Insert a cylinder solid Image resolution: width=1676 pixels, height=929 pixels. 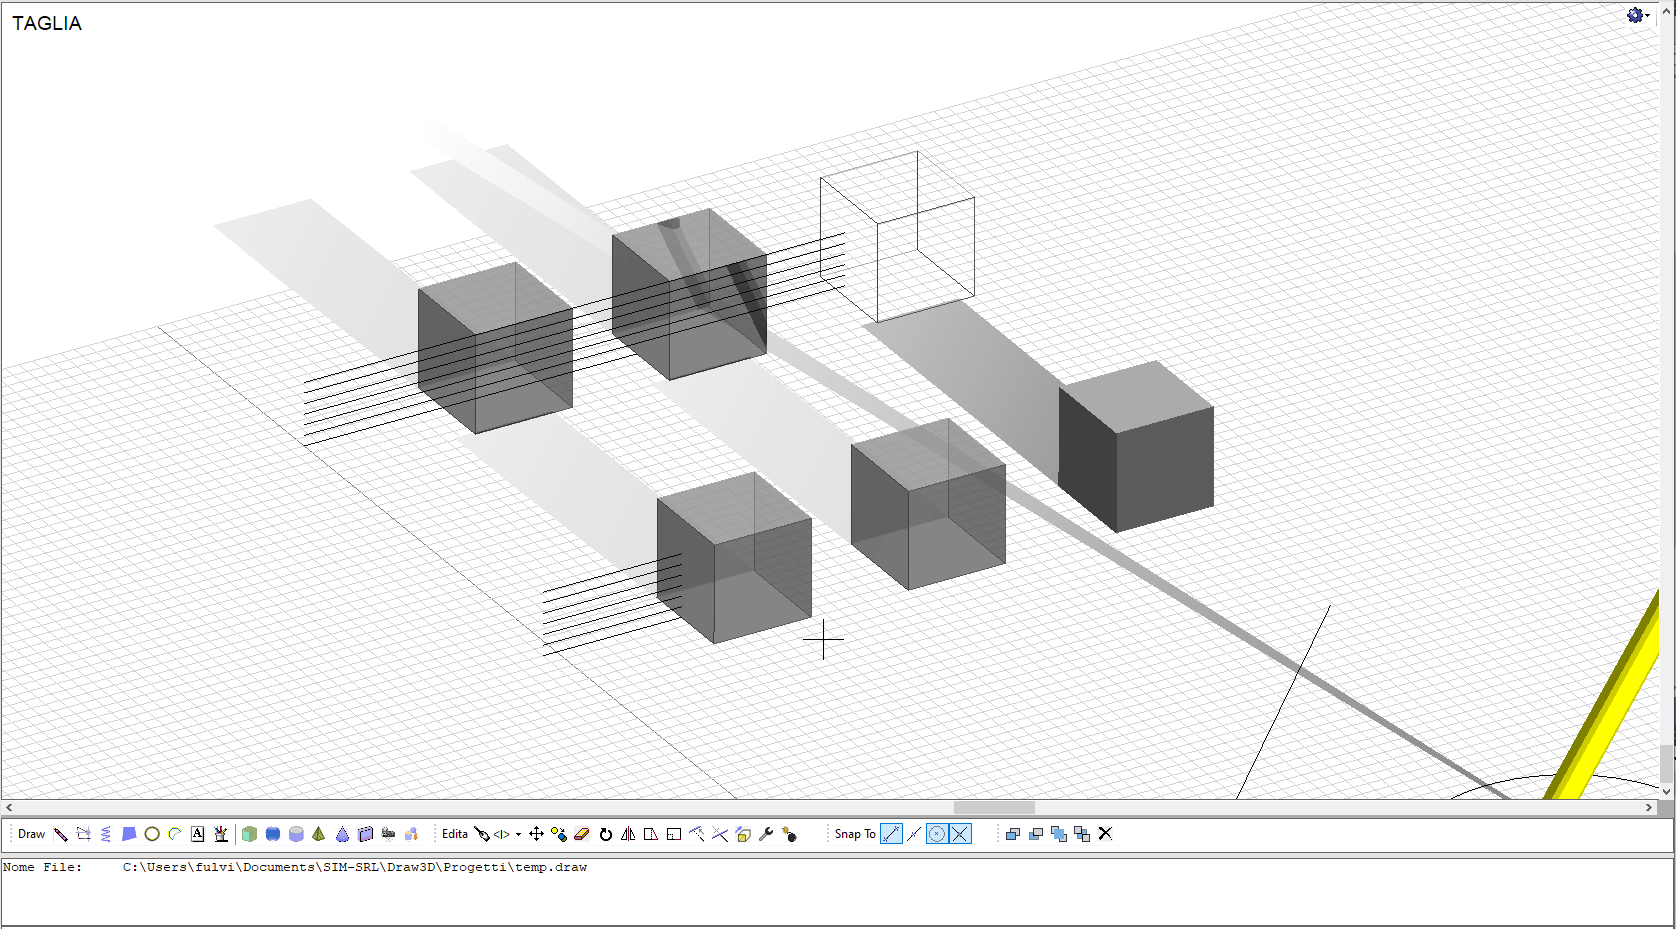point(296,834)
